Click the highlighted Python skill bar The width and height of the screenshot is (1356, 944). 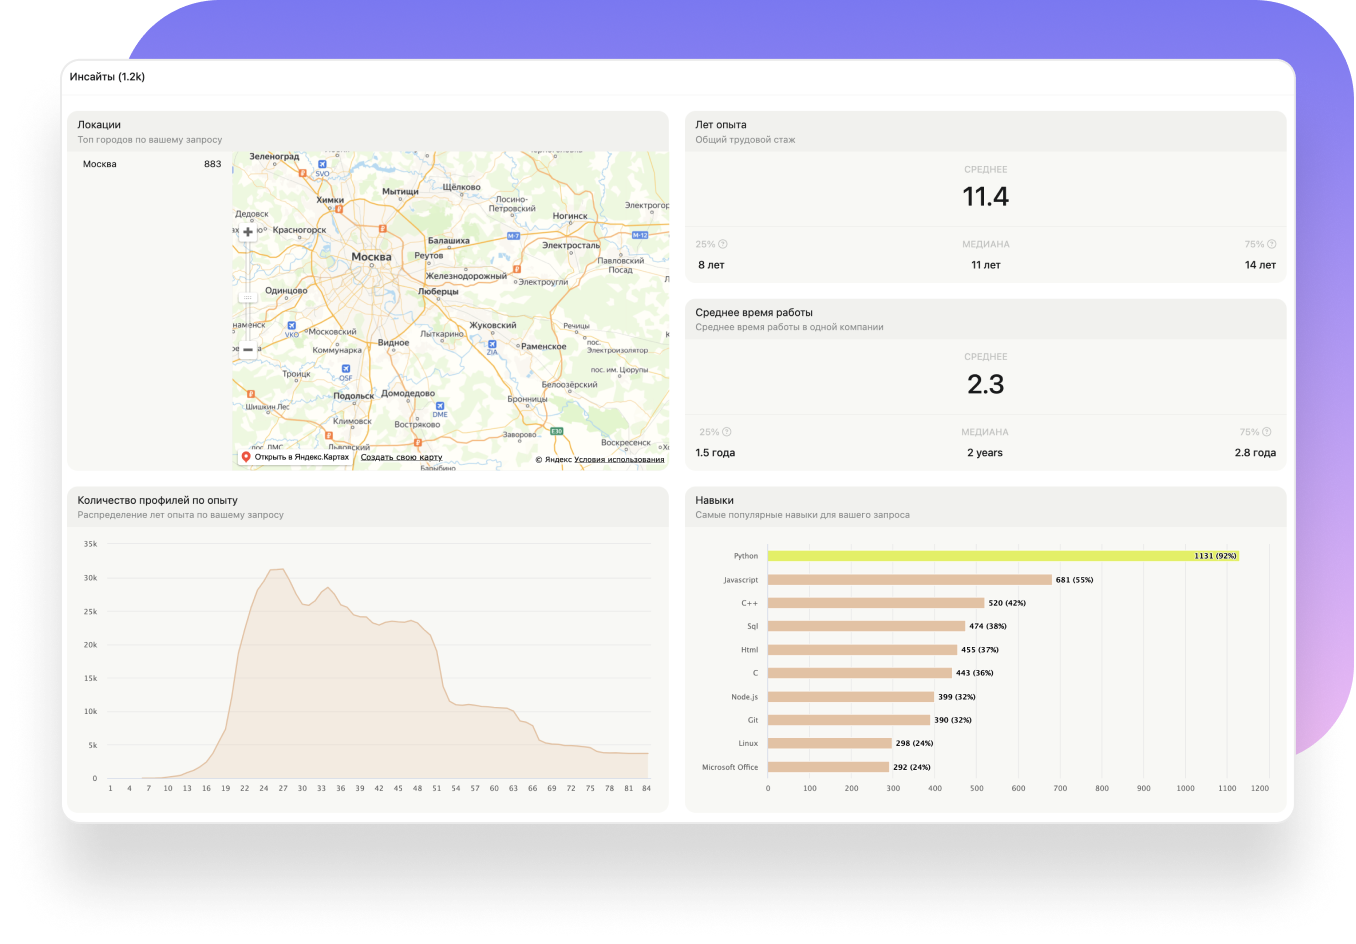click(1002, 556)
